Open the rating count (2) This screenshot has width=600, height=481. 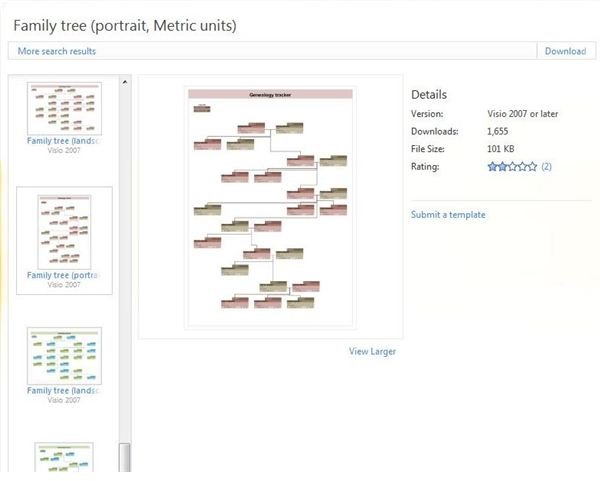tap(546, 166)
